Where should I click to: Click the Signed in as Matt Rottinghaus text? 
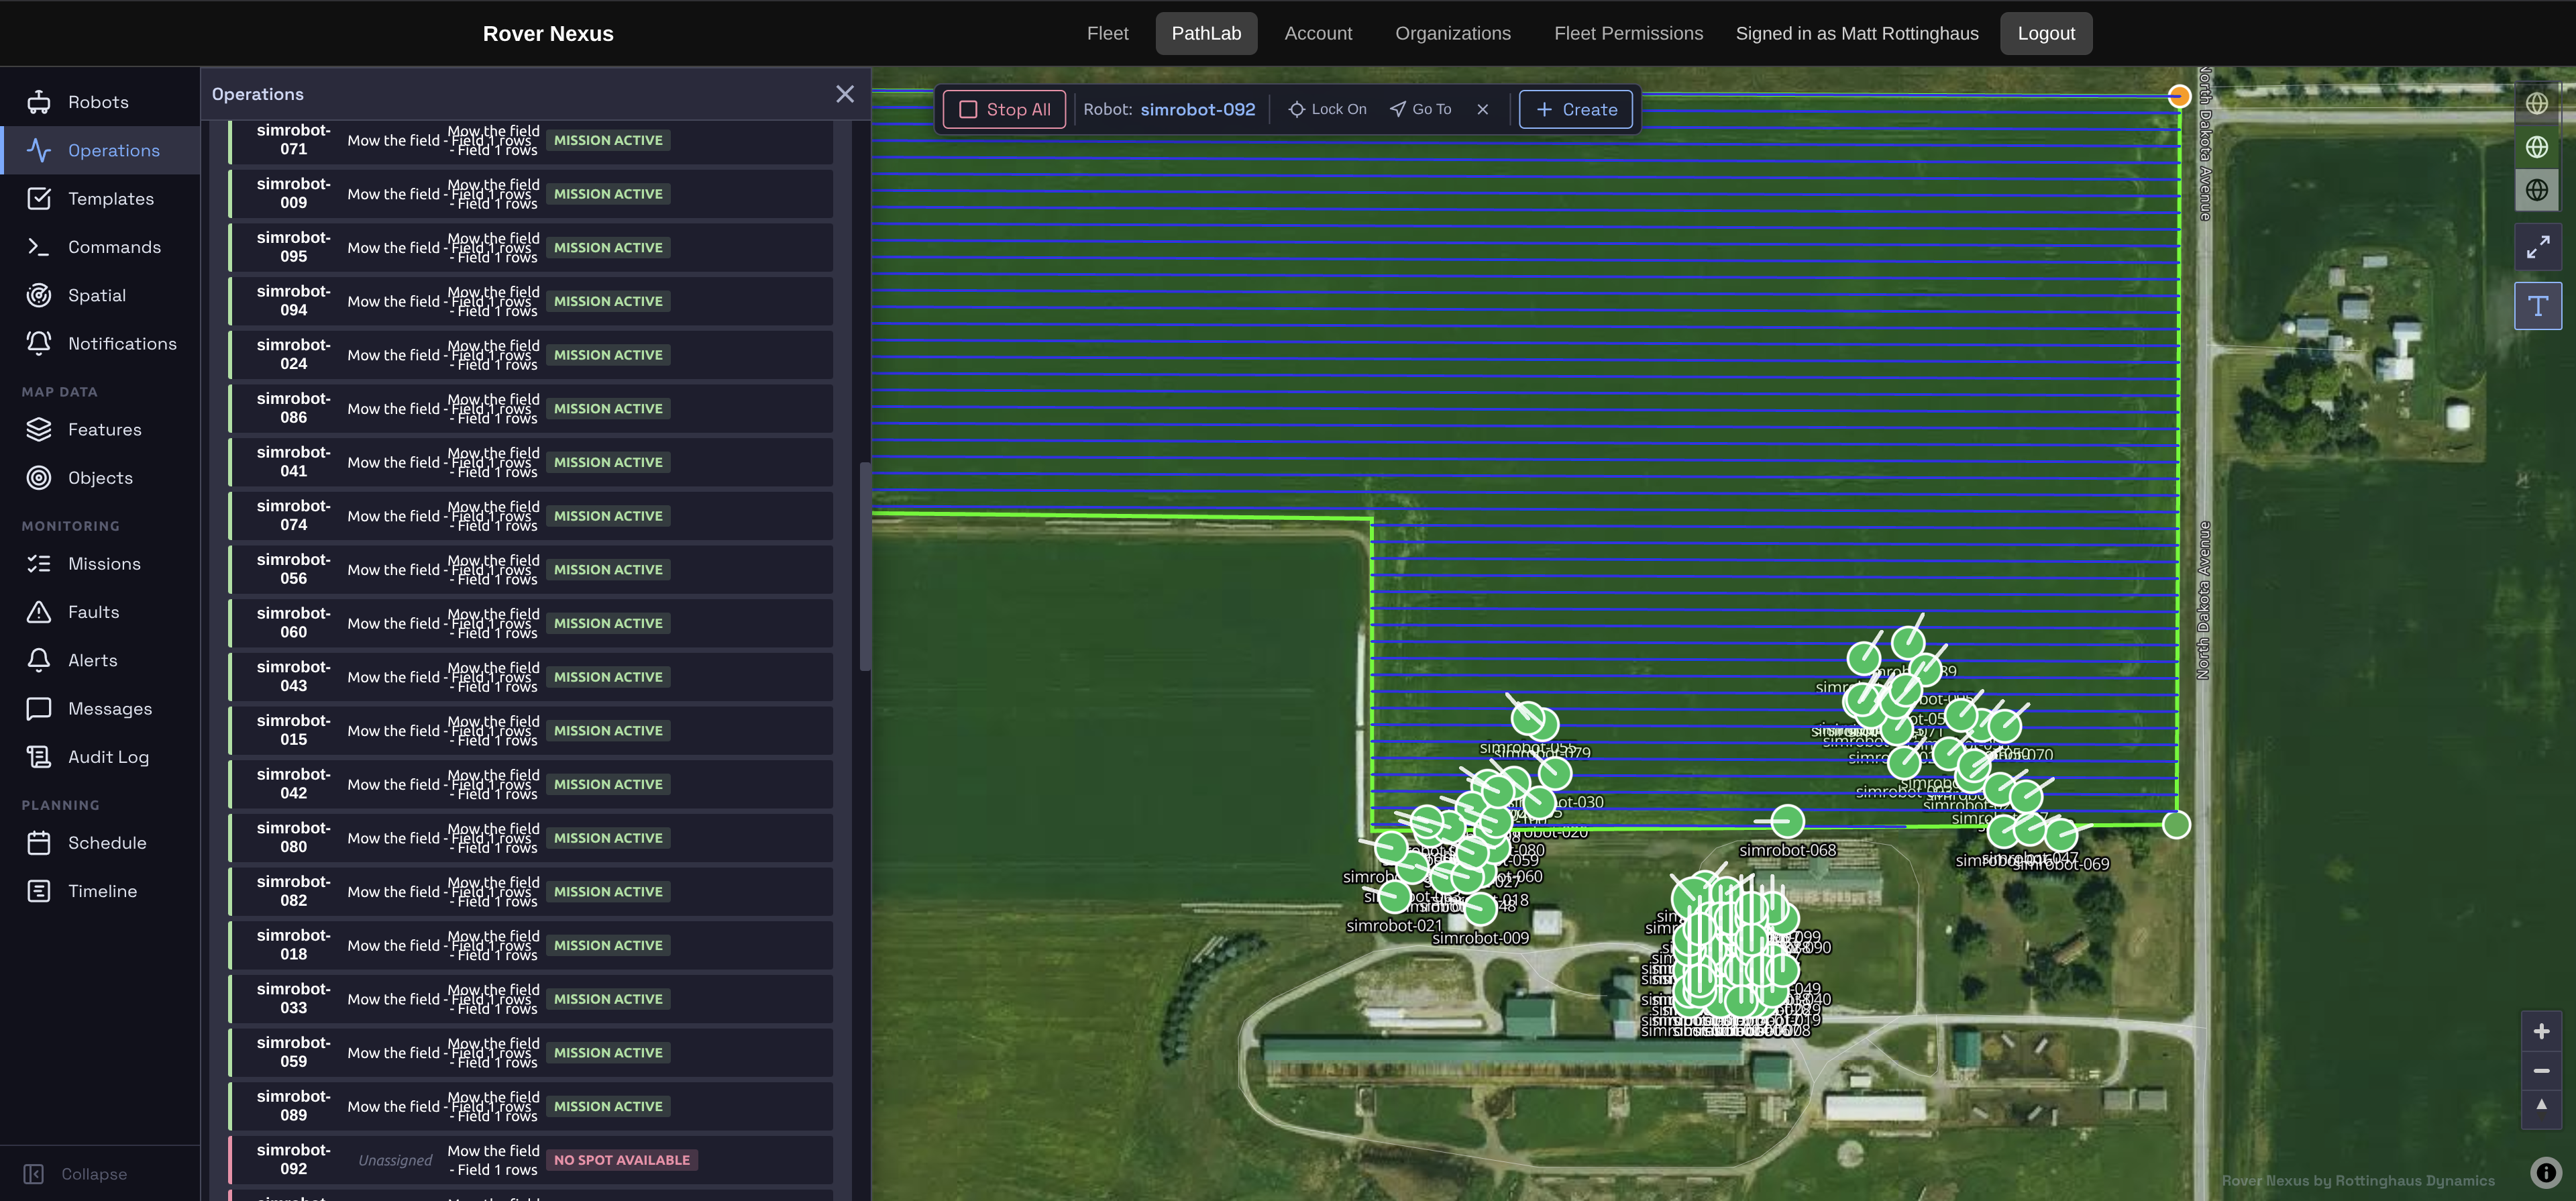point(1857,34)
